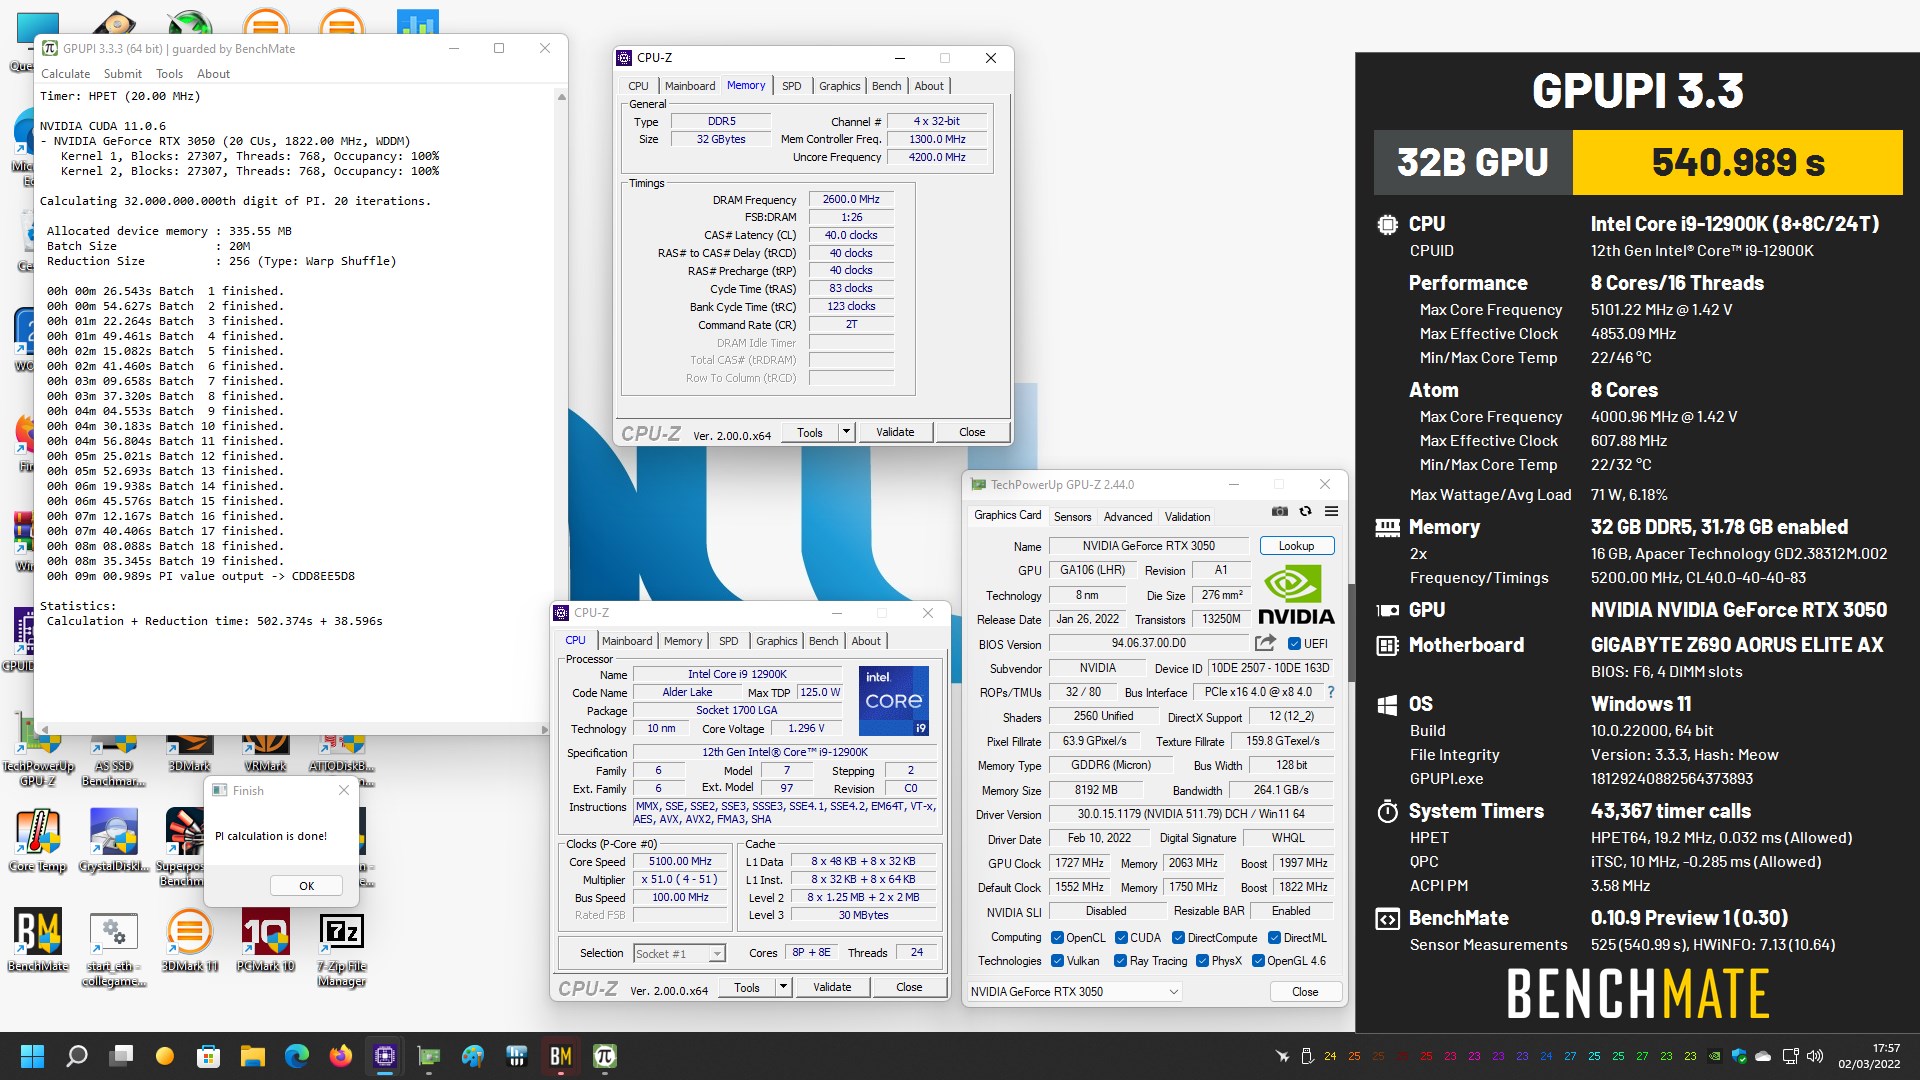Open Submit menu in GPUPI
The width and height of the screenshot is (1920, 1080).
click(x=122, y=74)
